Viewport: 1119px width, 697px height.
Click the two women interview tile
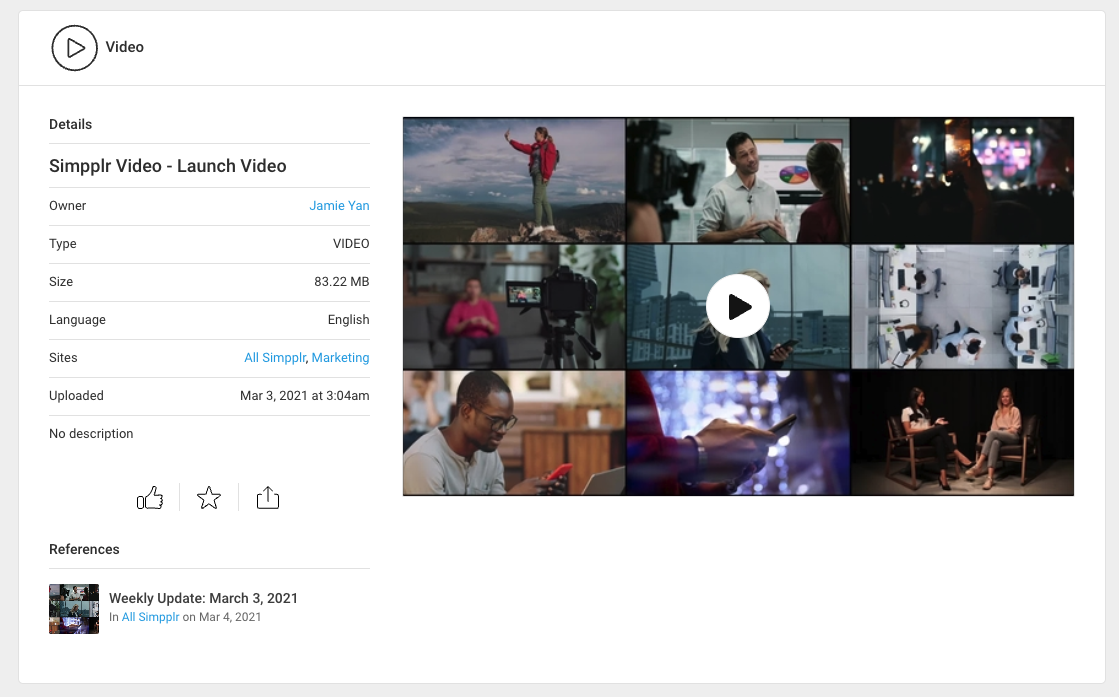coord(962,433)
